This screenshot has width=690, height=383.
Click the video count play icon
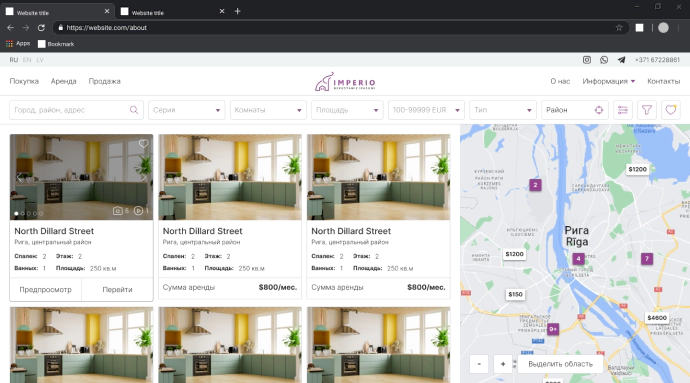(x=138, y=211)
